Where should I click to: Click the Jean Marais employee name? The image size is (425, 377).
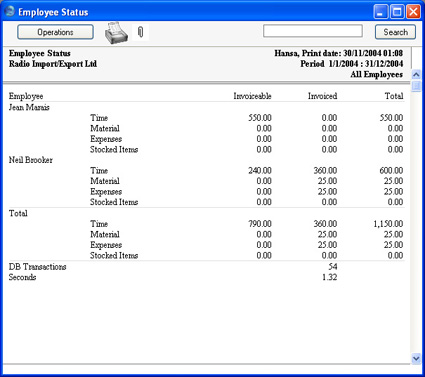[29, 107]
